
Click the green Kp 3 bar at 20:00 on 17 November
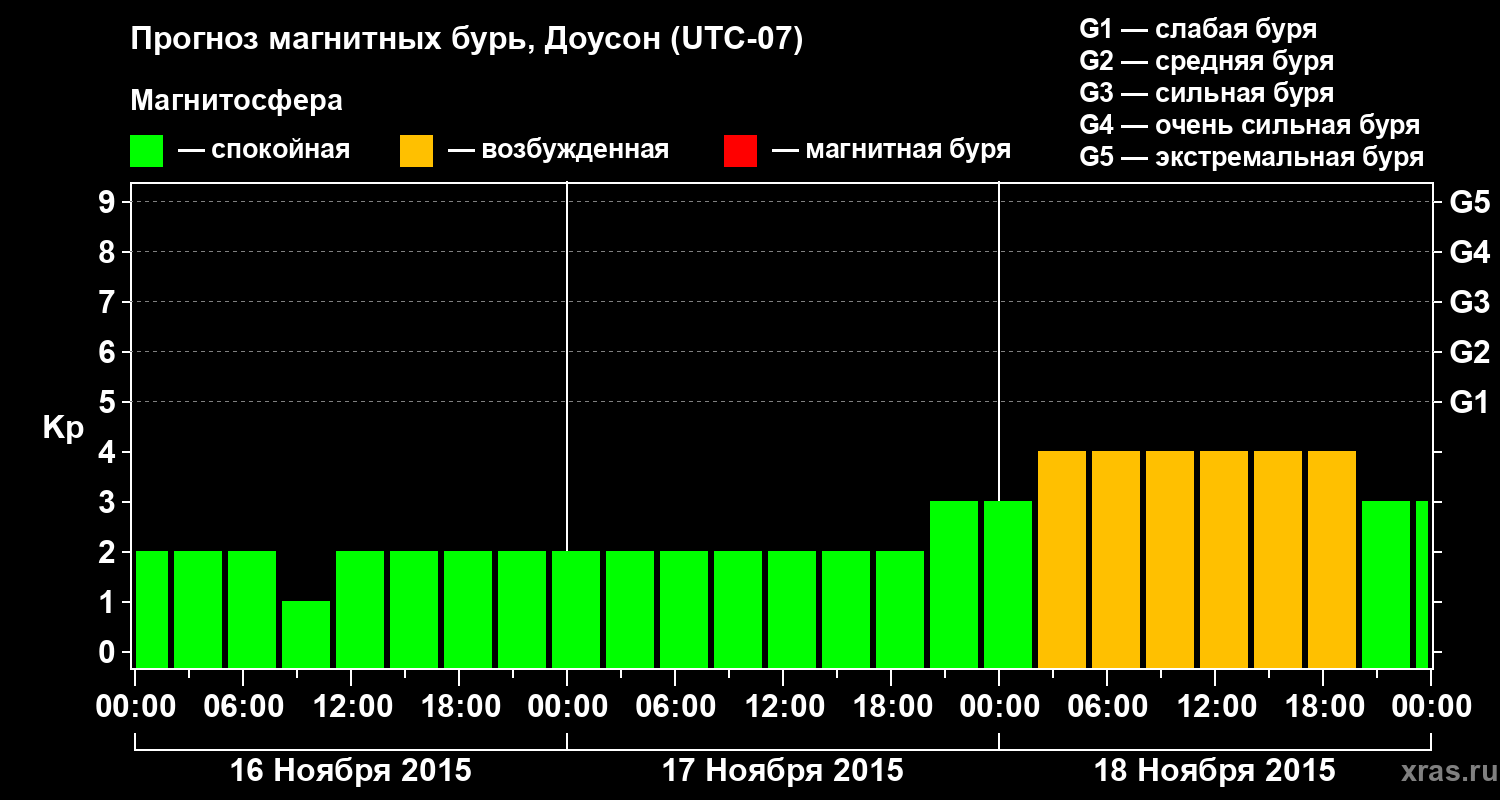click(x=954, y=584)
